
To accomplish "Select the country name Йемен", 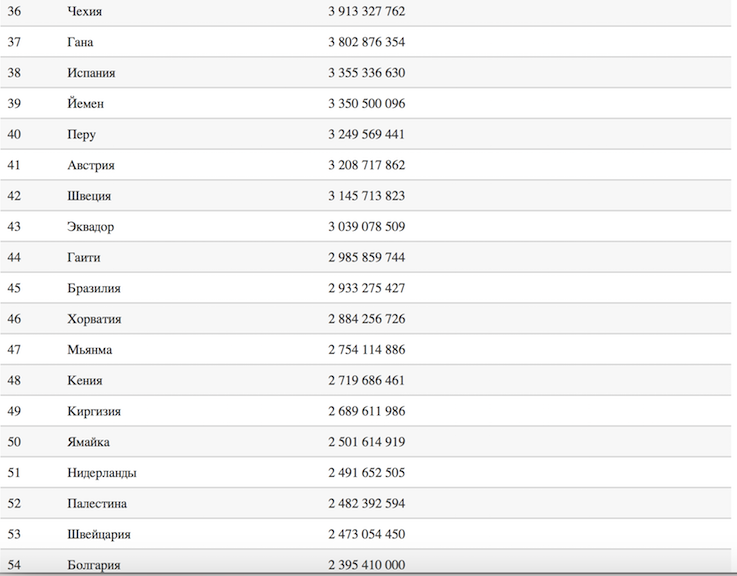I will (x=85, y=104).
